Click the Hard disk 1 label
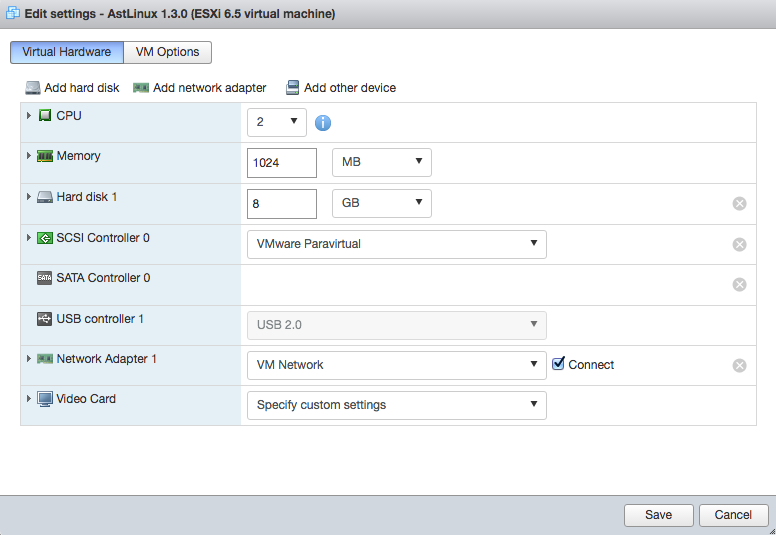Screen dimensions: 776x535 (x=87, y=197)
